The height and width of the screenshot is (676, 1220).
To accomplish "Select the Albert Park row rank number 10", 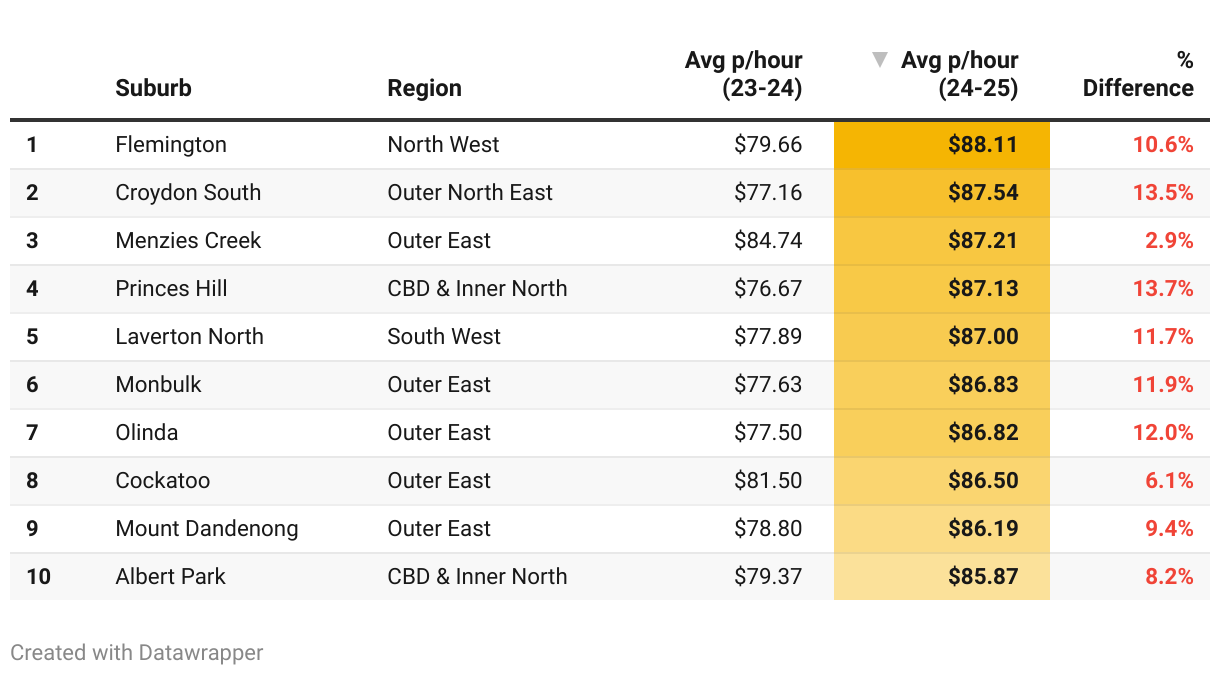I will coord(38,577).
